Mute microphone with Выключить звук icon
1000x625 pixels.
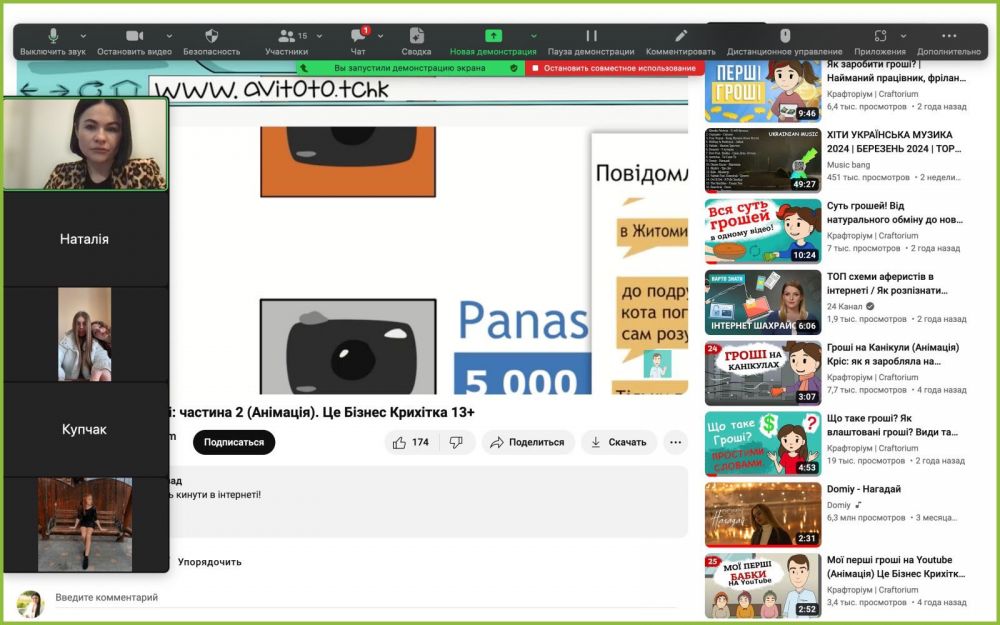[x=53, y=36]
